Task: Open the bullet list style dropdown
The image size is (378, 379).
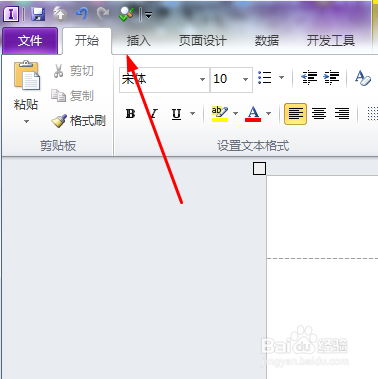Action: [x=281, y=78]
